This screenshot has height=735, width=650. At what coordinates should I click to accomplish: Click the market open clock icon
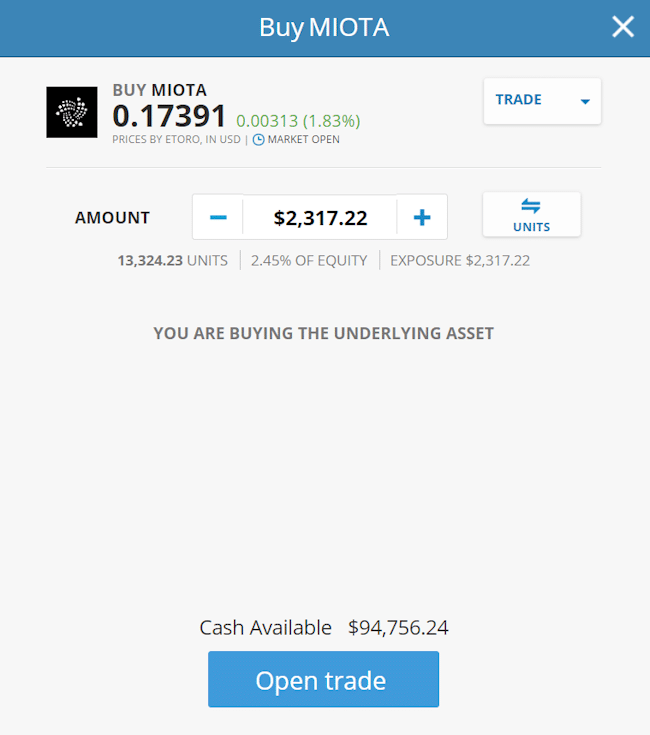(x=258, y=140)
